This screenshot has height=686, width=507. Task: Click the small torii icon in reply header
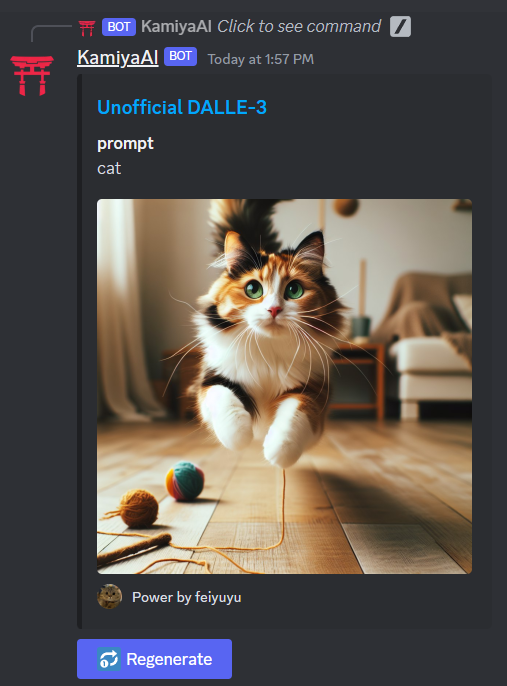point(87,28)
